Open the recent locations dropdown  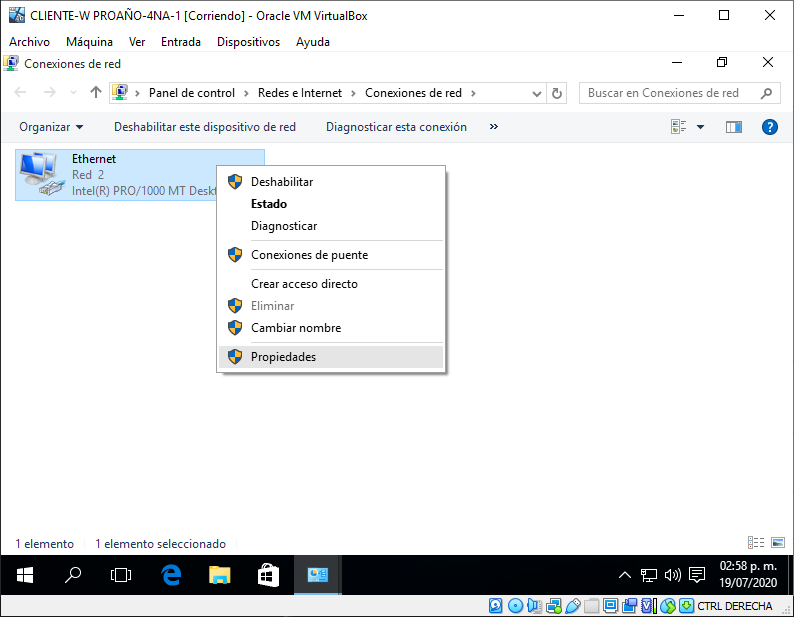(73, 93)
